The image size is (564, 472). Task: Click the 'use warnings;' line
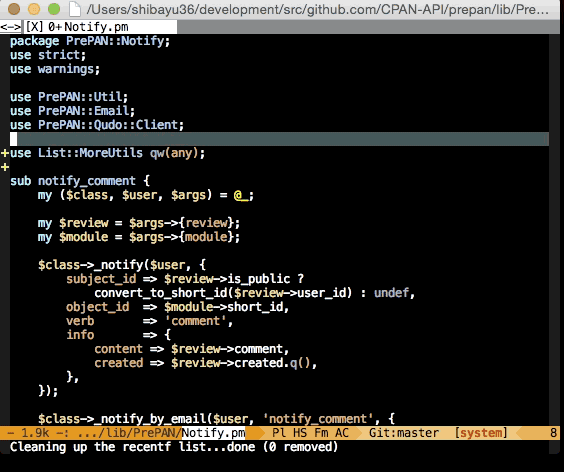55,69
